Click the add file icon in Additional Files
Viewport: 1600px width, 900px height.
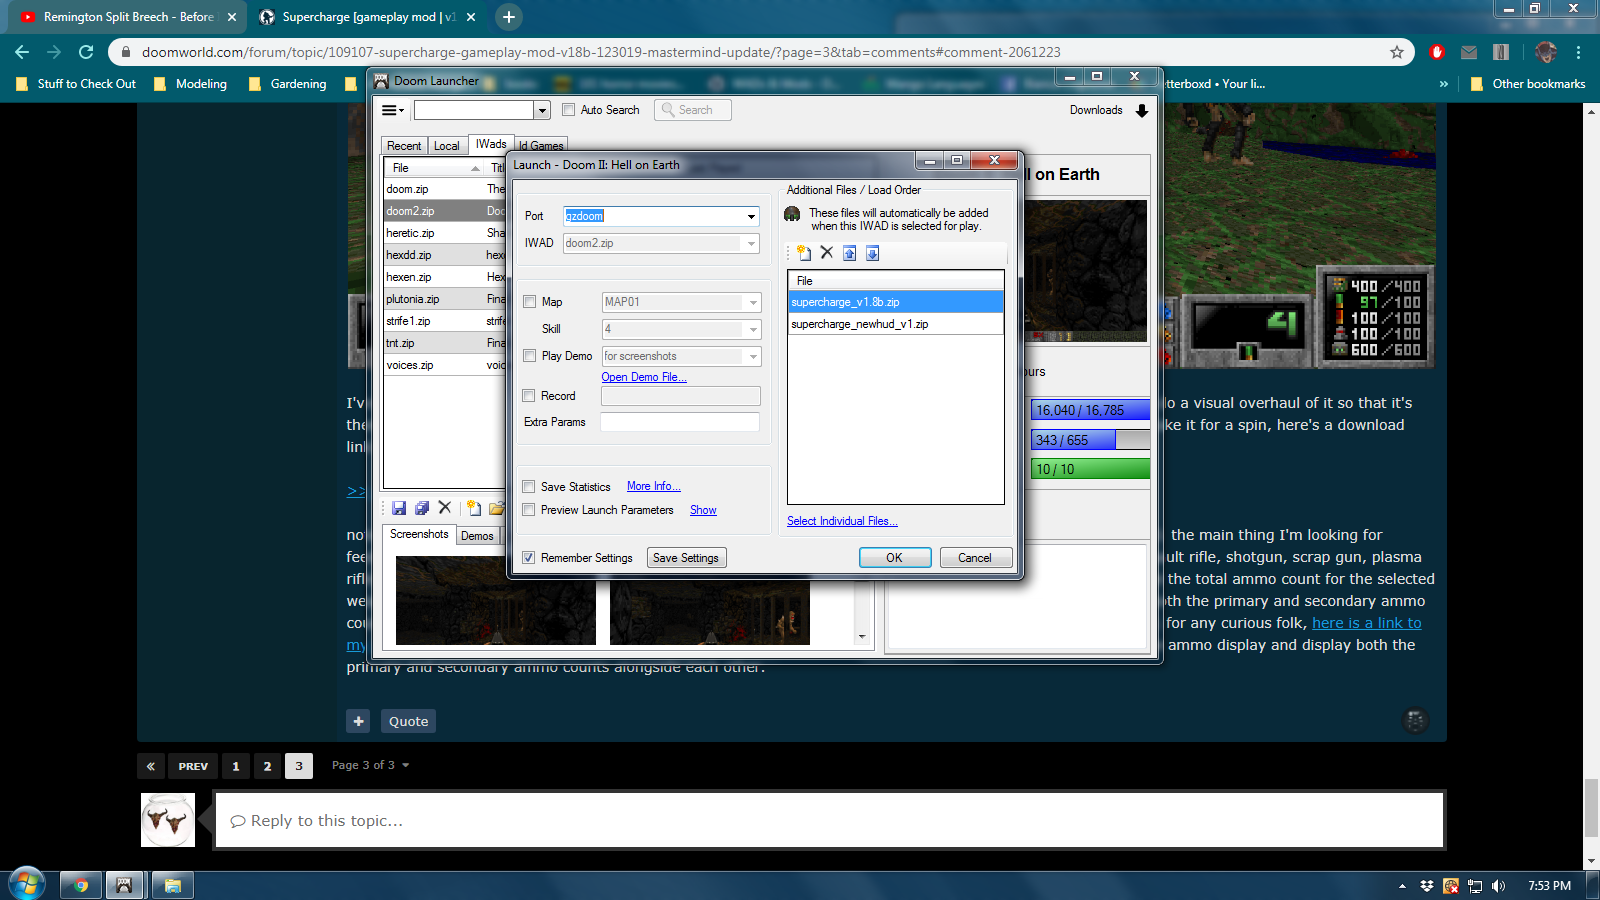coord(804,253)
